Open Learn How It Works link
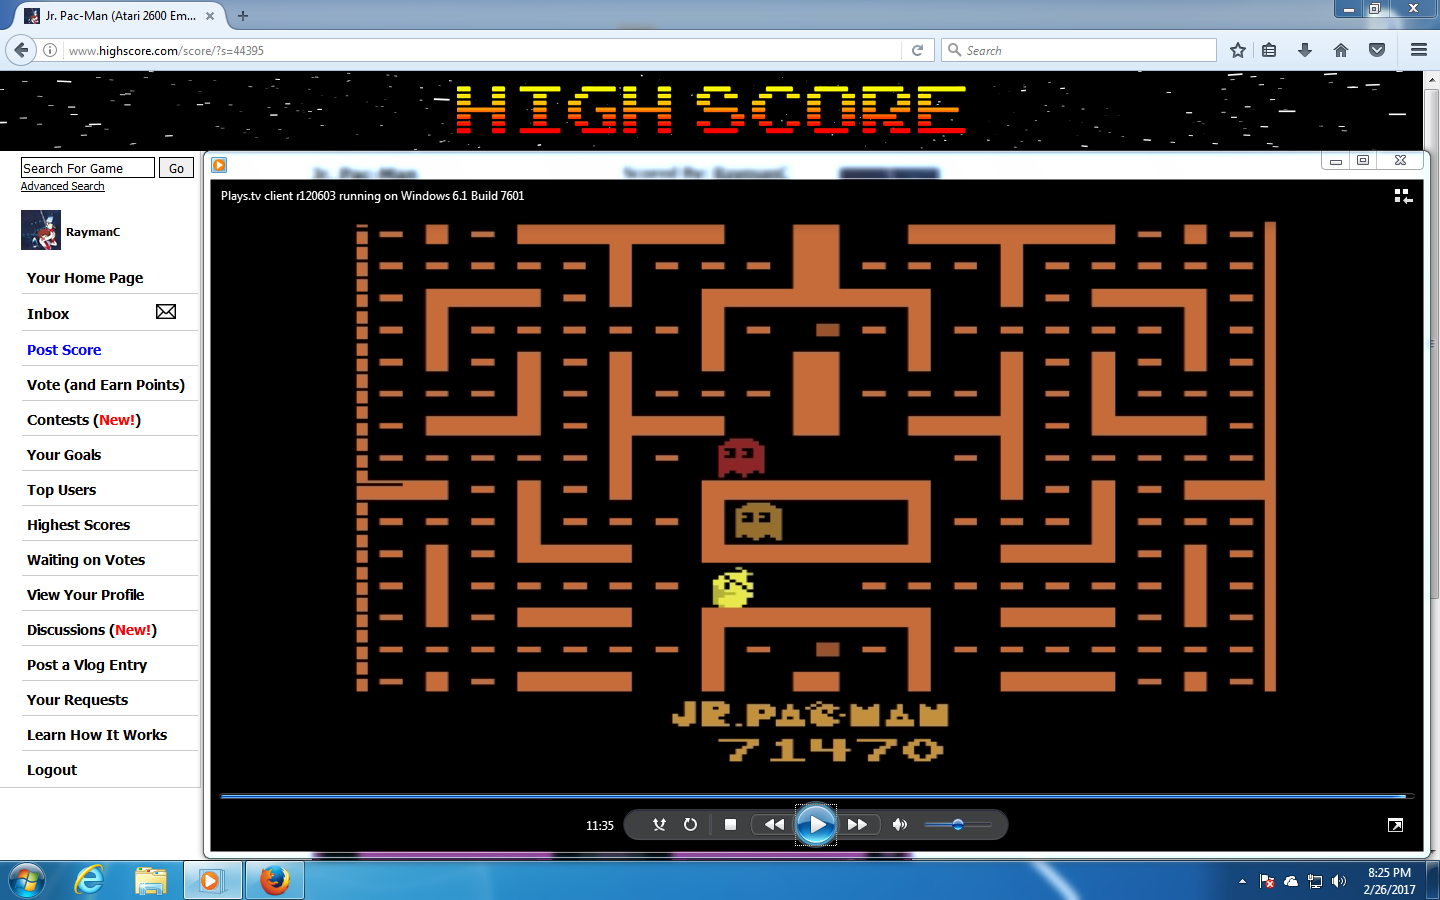The width and height of the screenshot is (1440, 900). (97, 735)
